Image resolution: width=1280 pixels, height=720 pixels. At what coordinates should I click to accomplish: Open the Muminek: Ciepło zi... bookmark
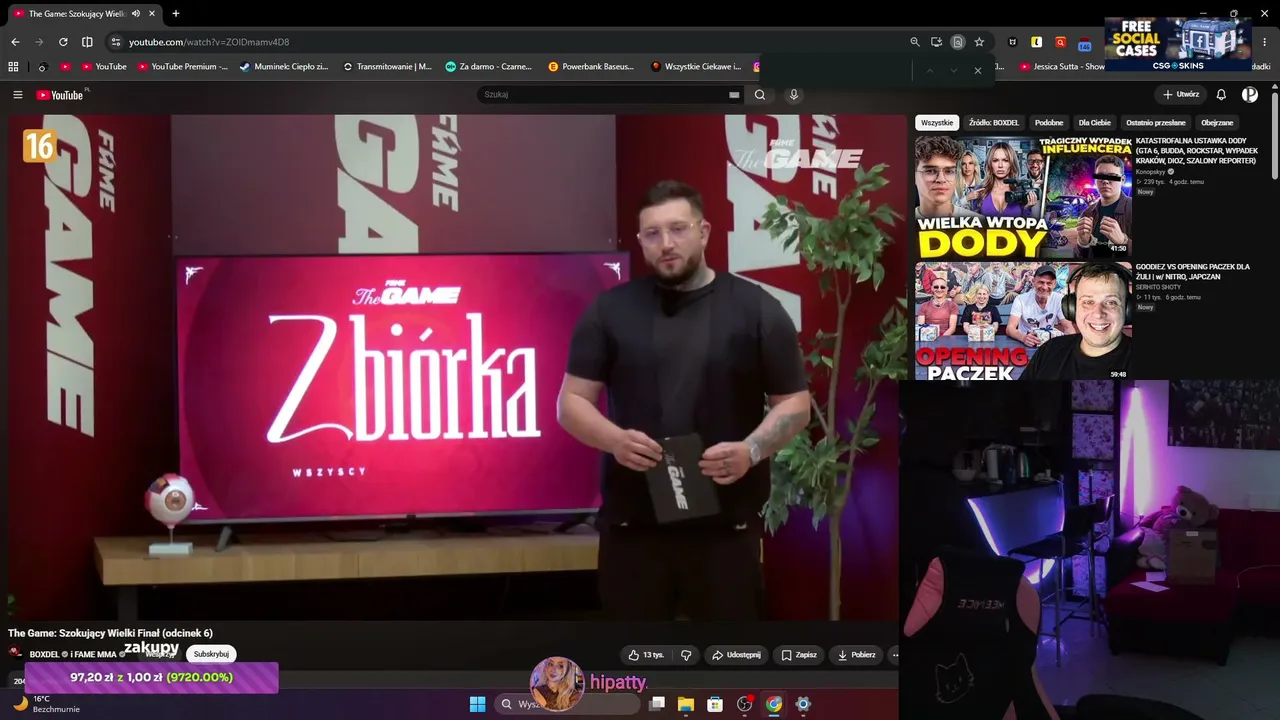284,67
